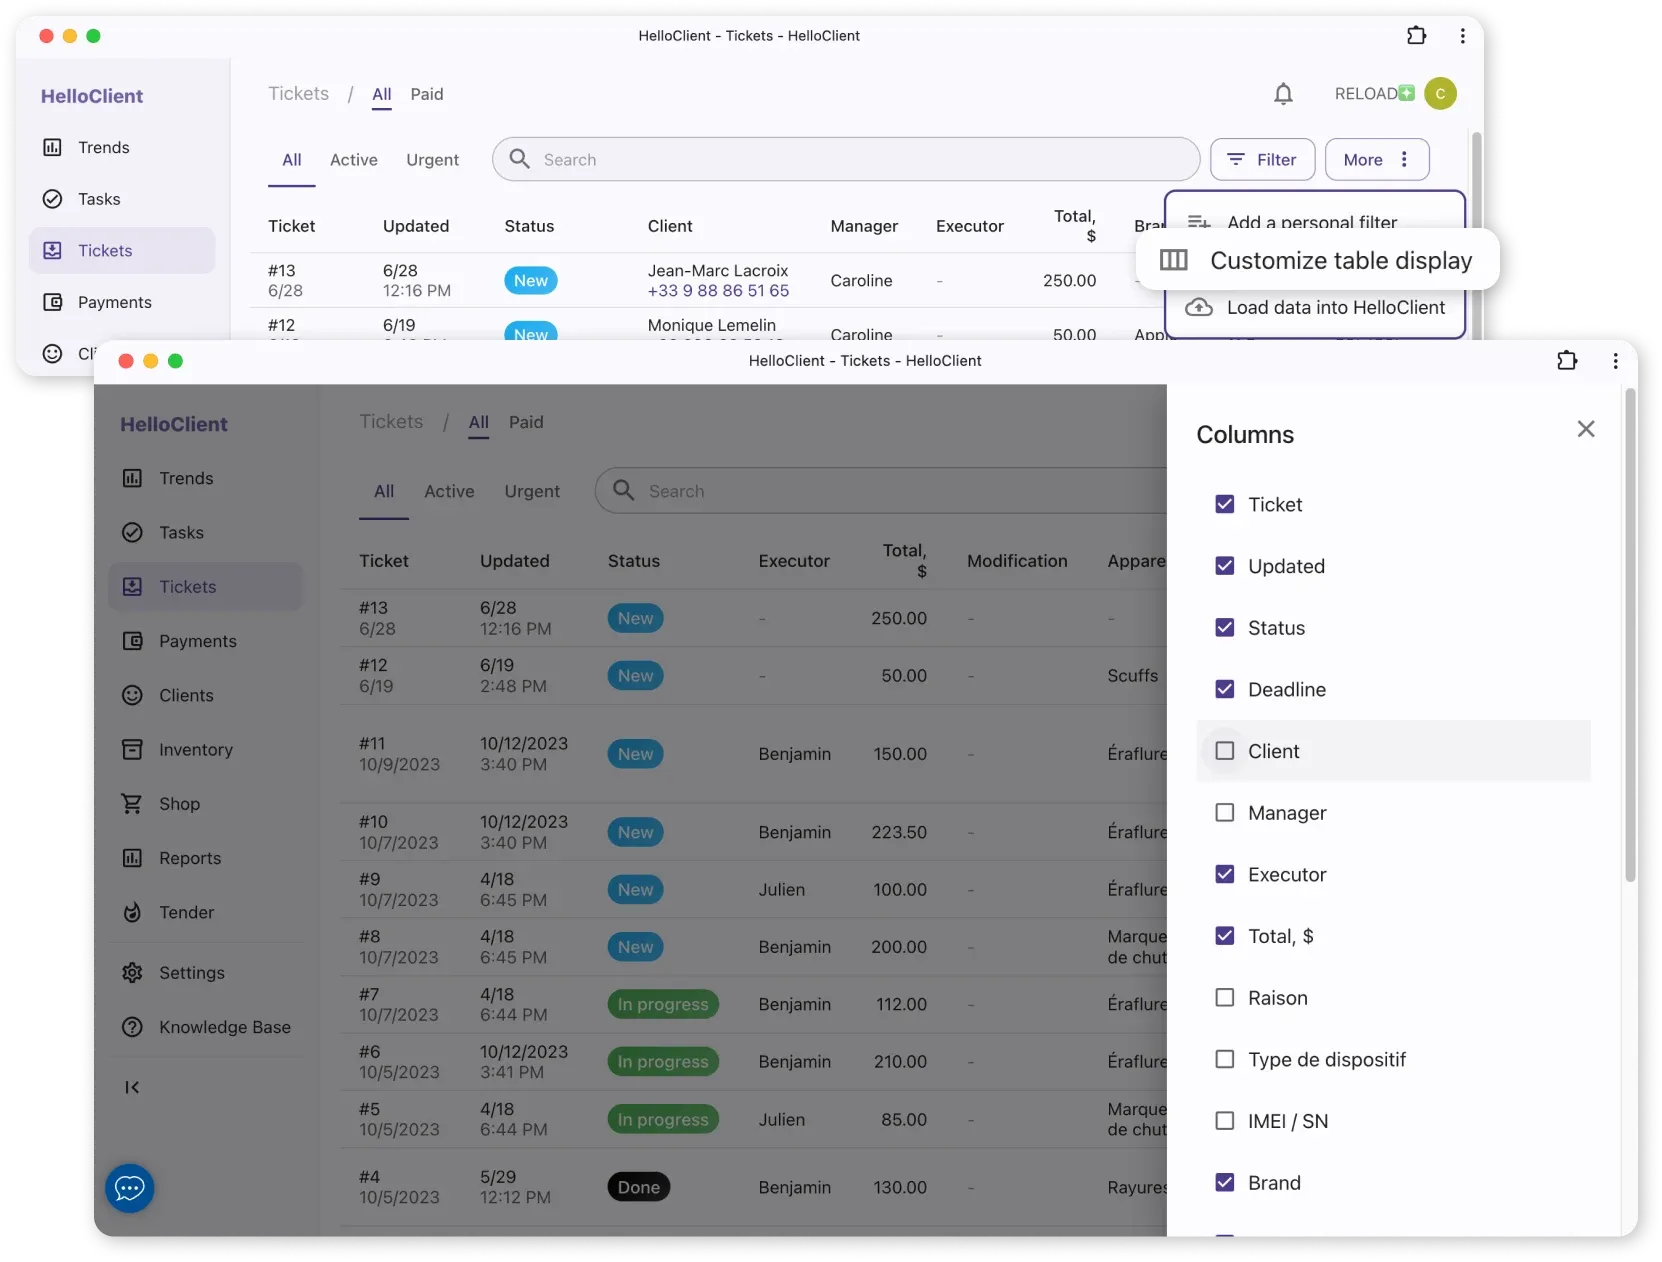Collapse the sidebar with arrow icon
The width and height of the screenshot is (1662, 1262).
pos(132,1087)
